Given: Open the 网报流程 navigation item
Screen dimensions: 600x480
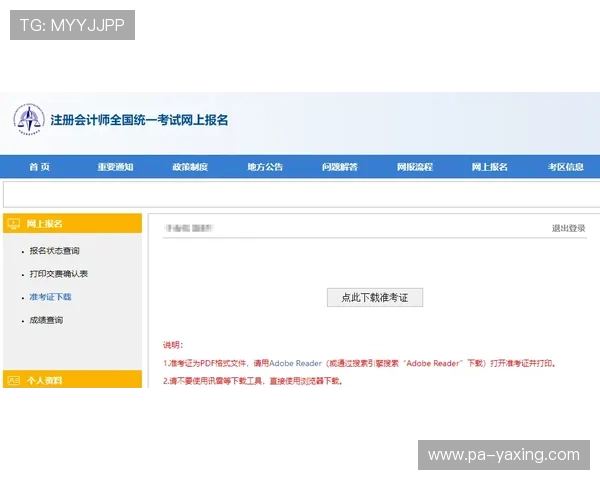Looking at the screenshot, I should [415, 167].
